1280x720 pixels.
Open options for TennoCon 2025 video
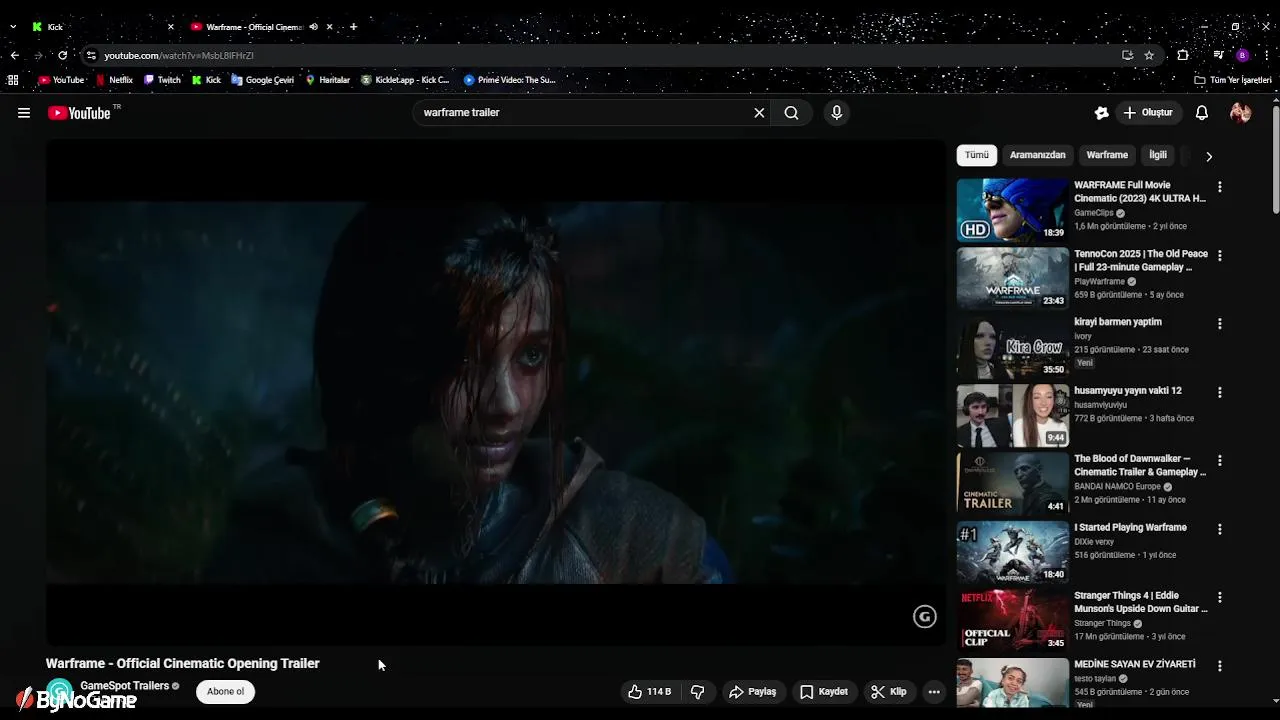pyautogui.click(x=1219, y=255)
